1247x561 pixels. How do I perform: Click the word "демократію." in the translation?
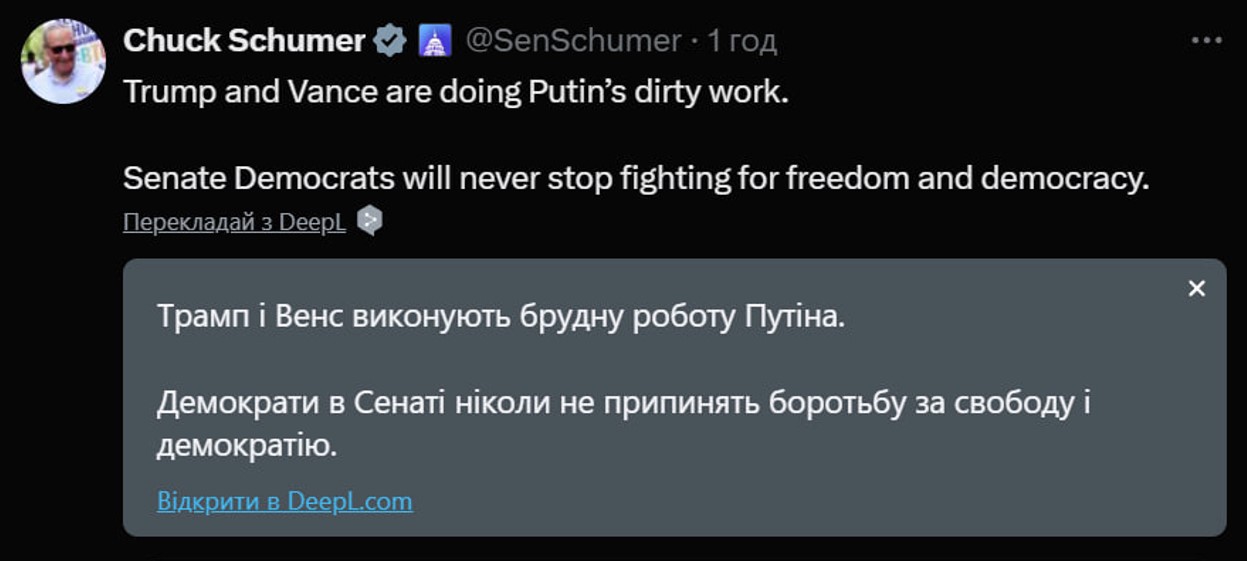[246, 446]
